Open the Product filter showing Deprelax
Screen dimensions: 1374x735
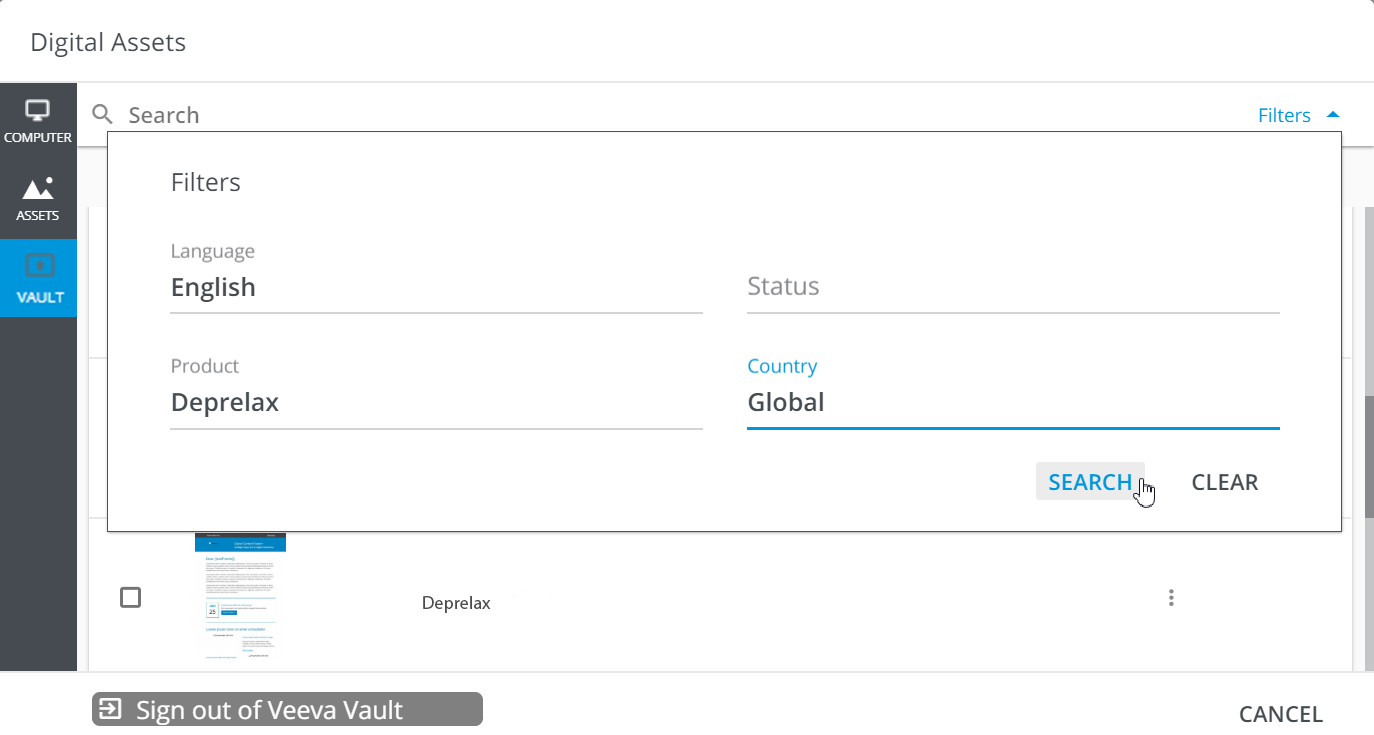click(x=436, y=403)
